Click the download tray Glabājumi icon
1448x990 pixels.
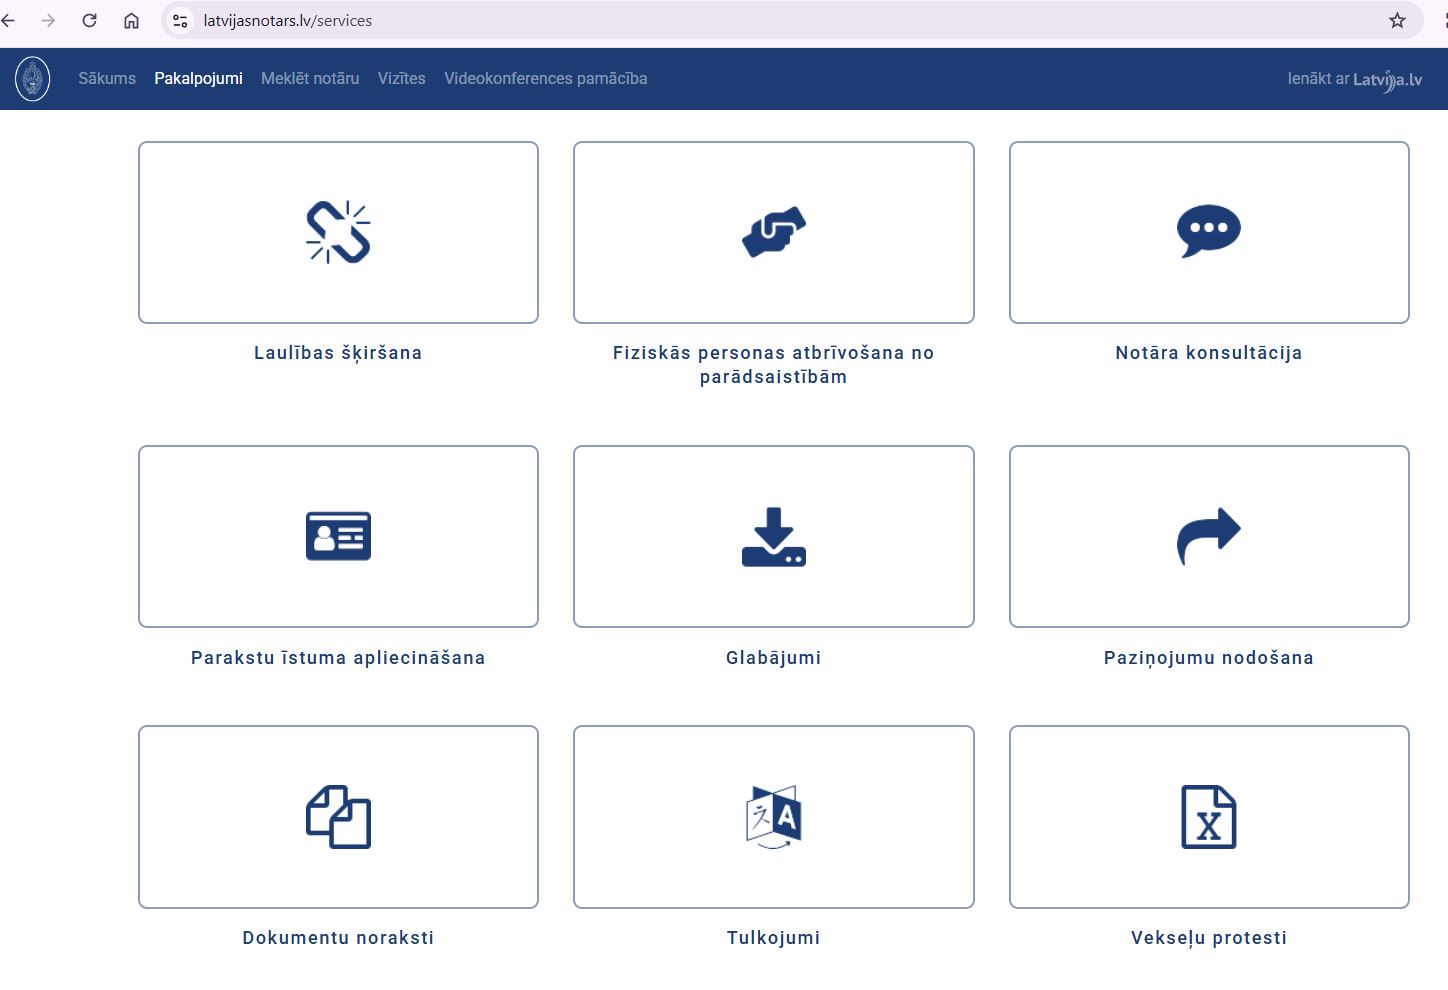(x=773, y=537)
